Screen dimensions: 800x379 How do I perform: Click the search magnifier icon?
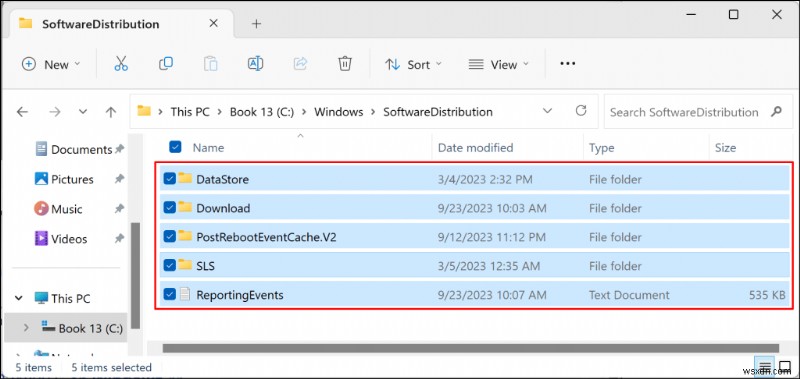(777, 111)
